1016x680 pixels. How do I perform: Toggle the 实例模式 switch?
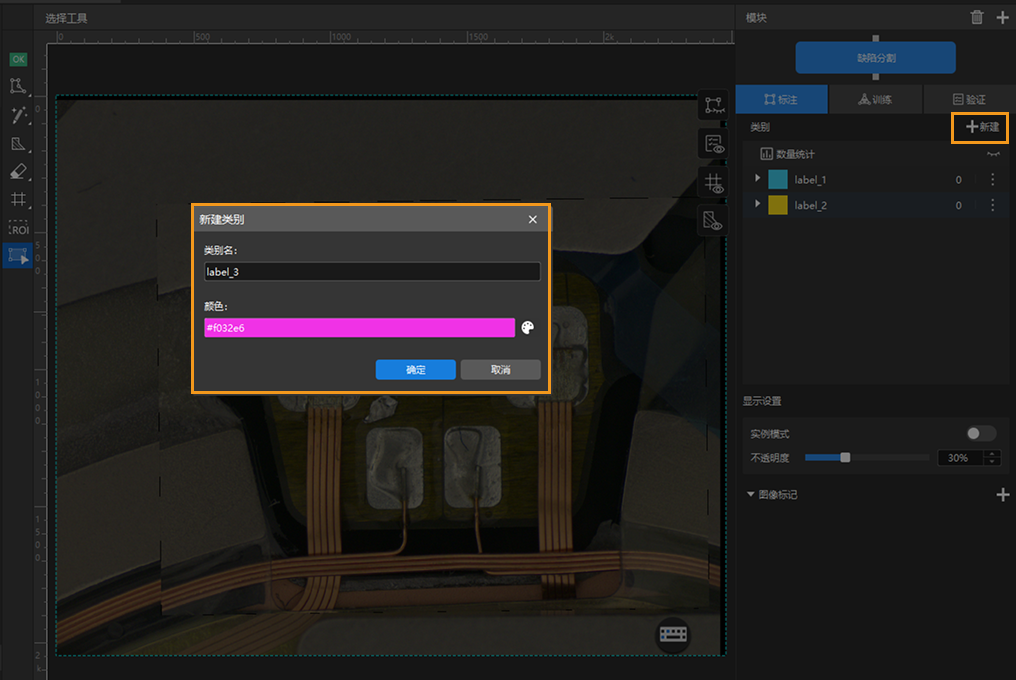[980, 434]
